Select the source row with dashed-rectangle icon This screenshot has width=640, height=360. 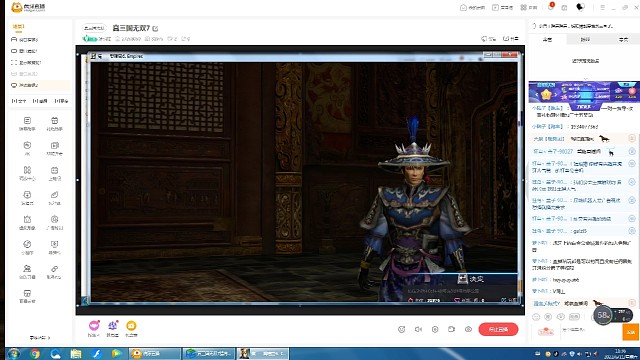pos(40,62)
